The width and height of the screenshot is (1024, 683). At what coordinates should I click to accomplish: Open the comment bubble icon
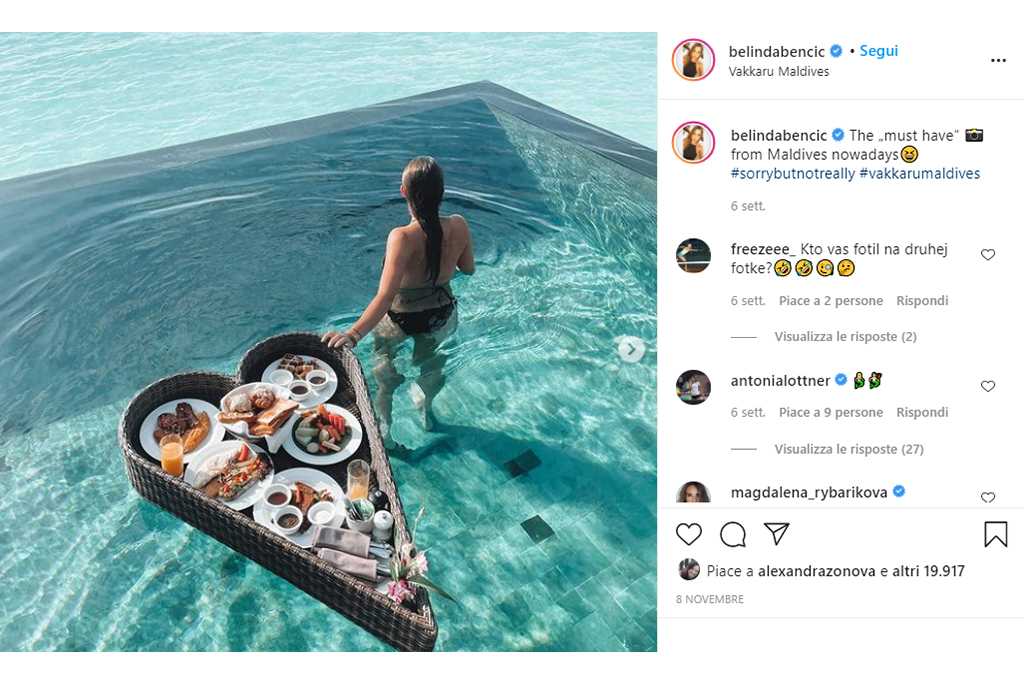point(733,534)
